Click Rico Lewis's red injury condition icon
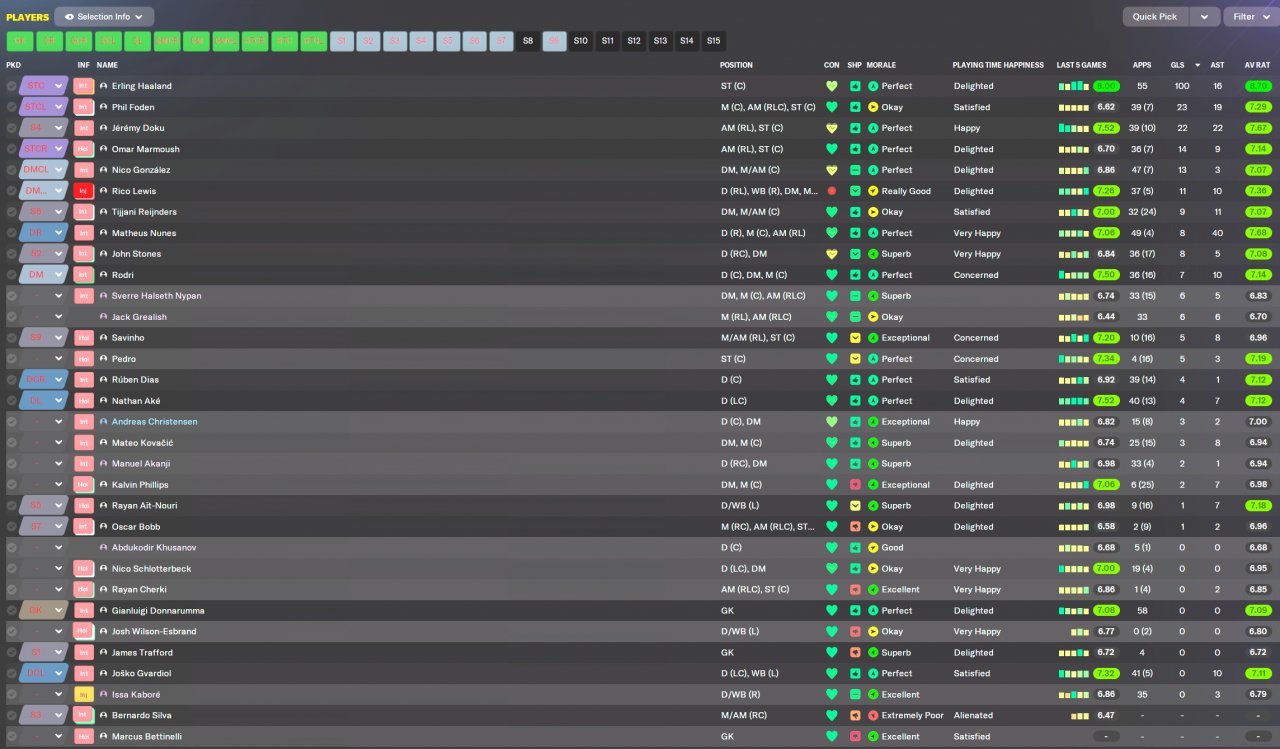1280x749 pixels. tap(831, 191)
